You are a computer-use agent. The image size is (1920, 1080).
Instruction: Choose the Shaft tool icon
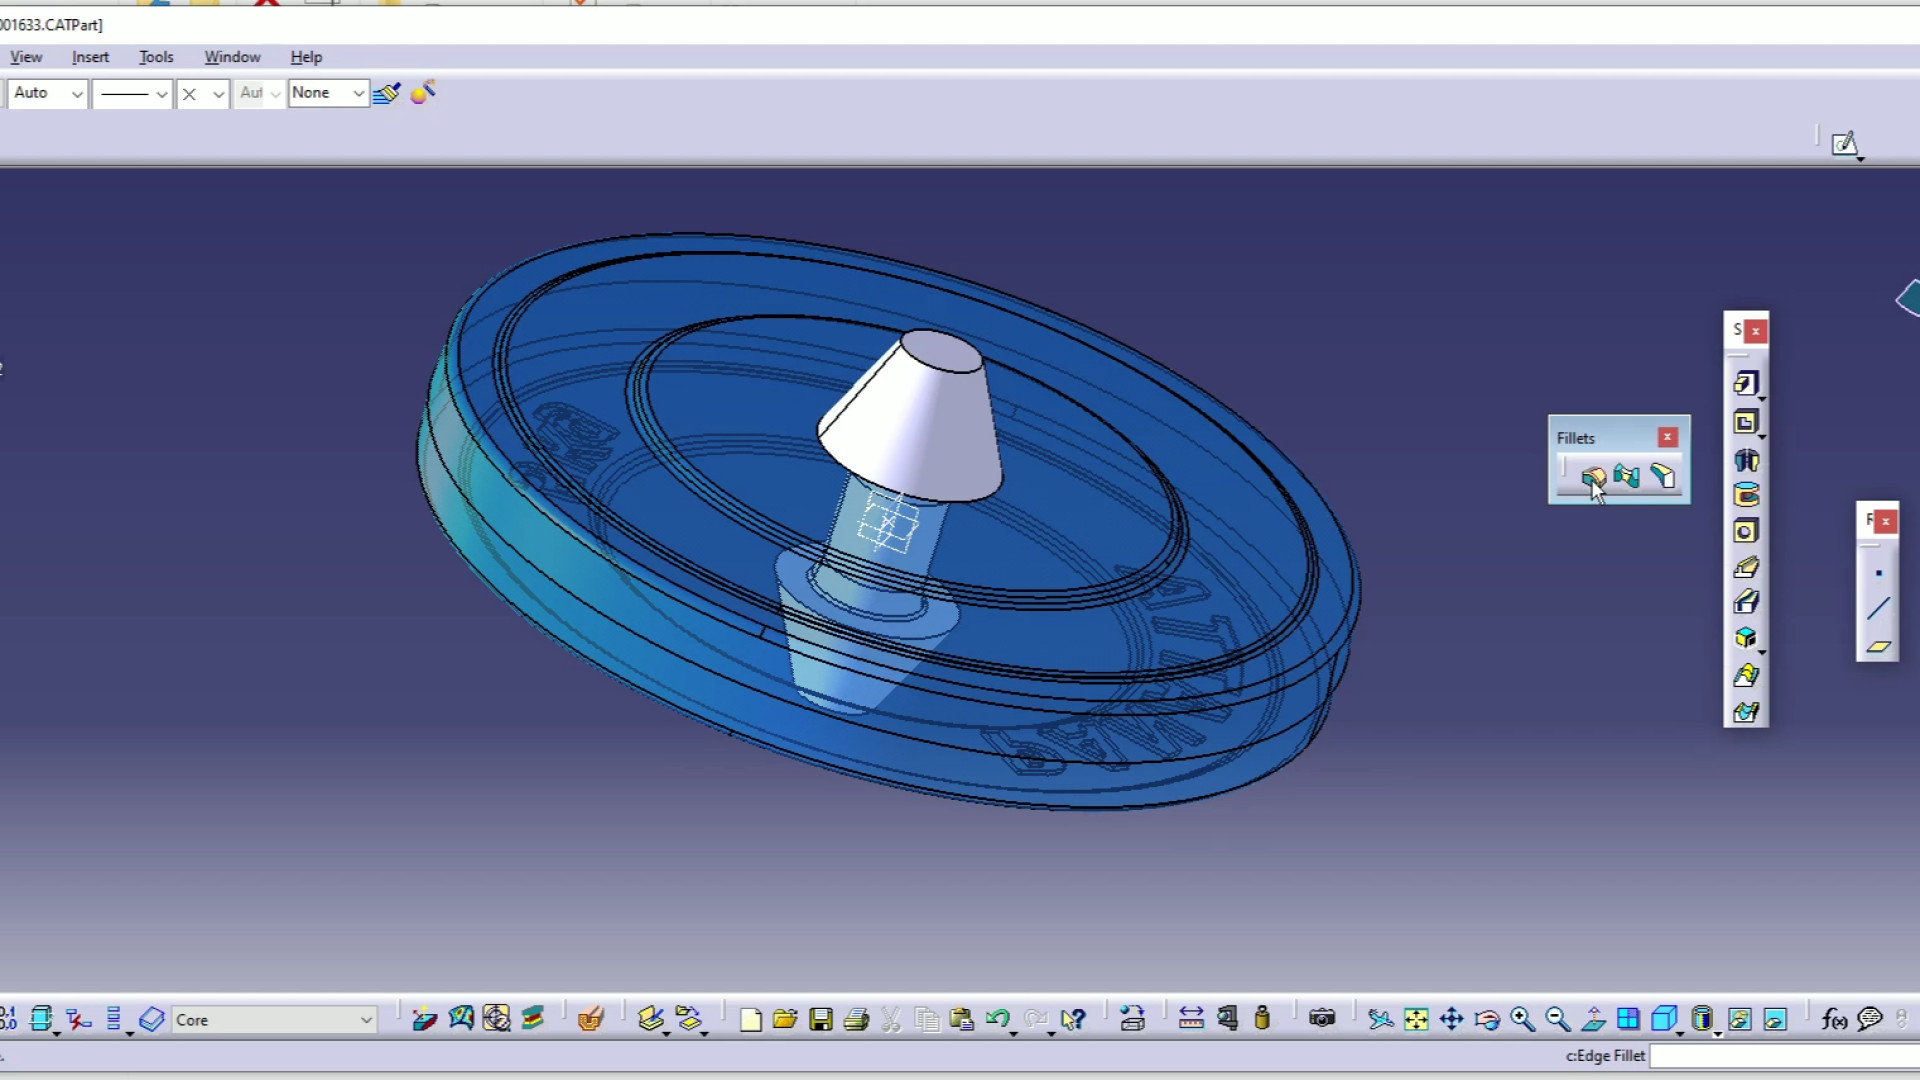pos(1746,460)
